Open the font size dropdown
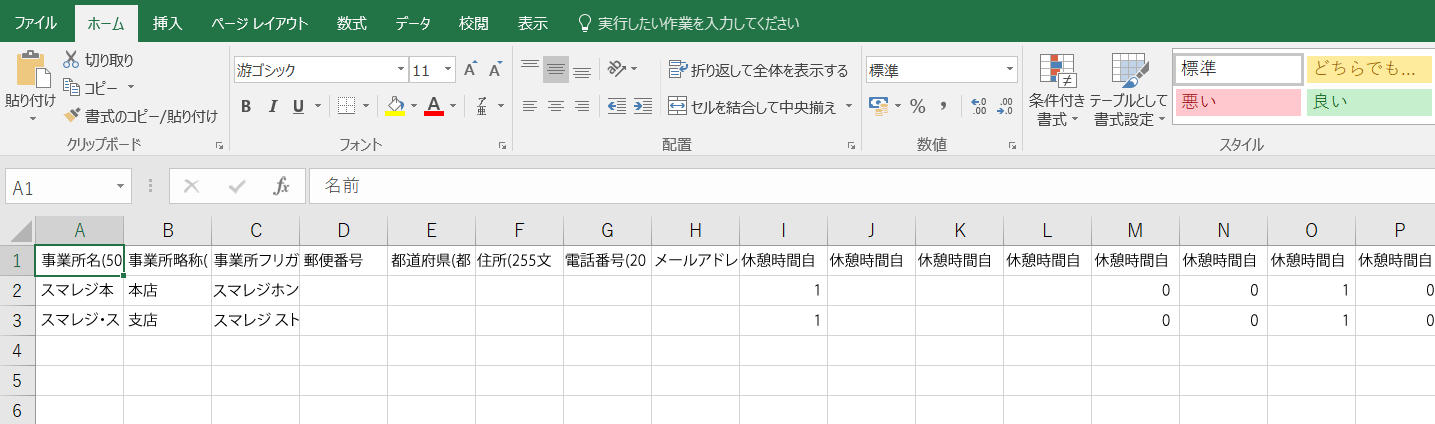Image resolution: width=1435 pixels, height=424 pixels. (x=448, y=70)
